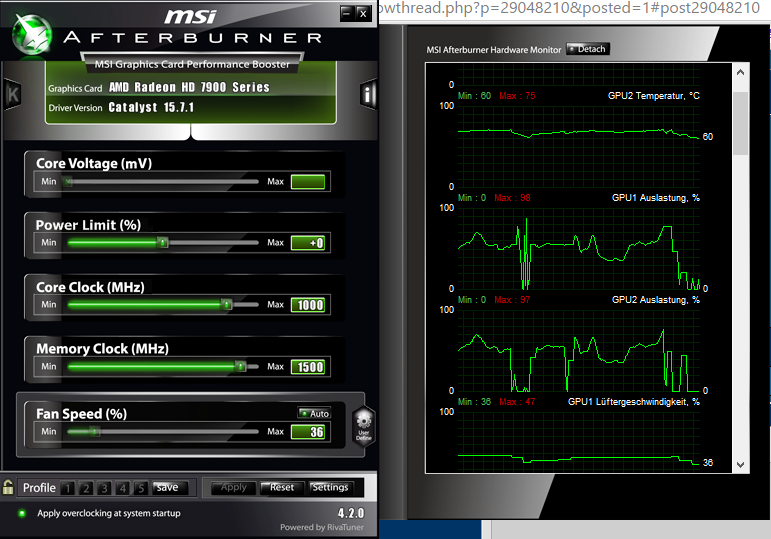This screenshot has width=771, height=539.
Task: Click the version number '4.2.0'
Action: point(351,513)
